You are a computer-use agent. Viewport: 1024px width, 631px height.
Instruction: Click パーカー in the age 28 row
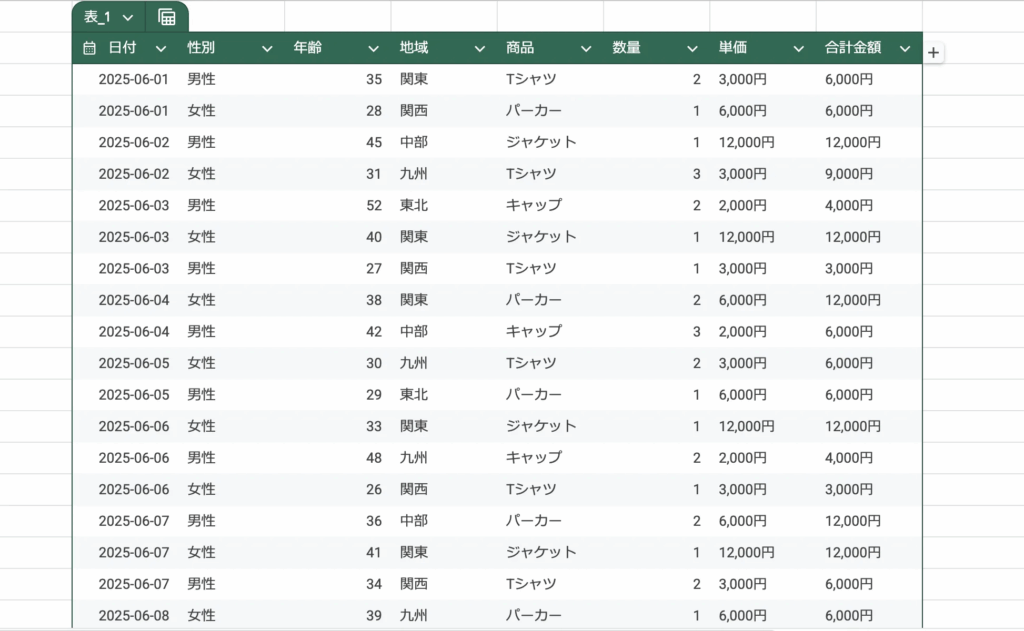pyautogui.click(x=534, y=110)
